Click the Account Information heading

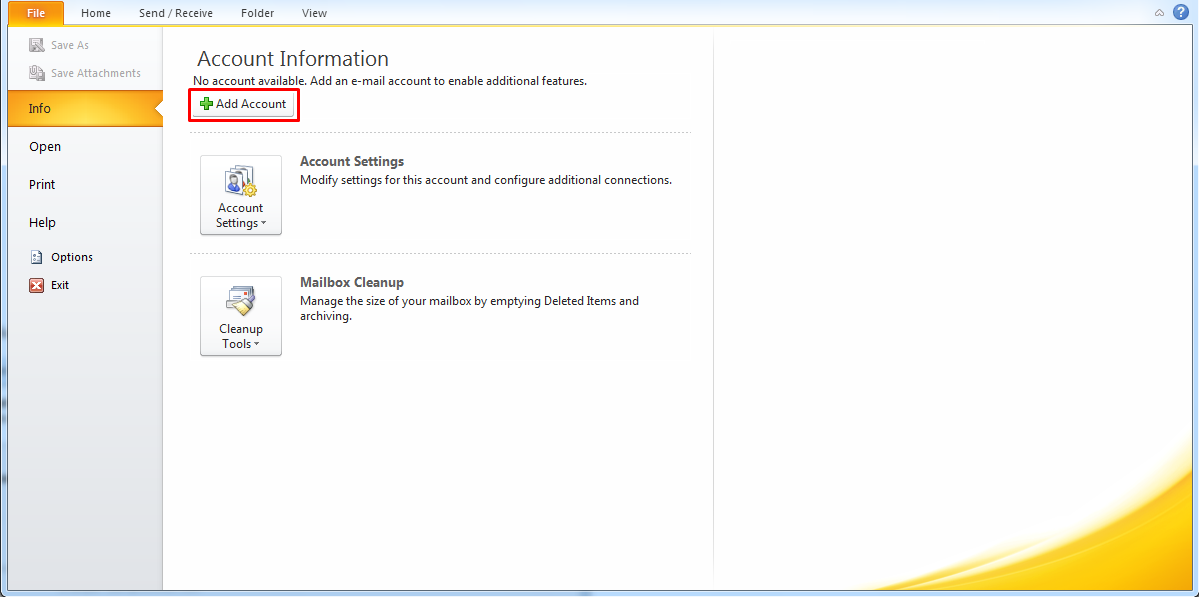293,59
